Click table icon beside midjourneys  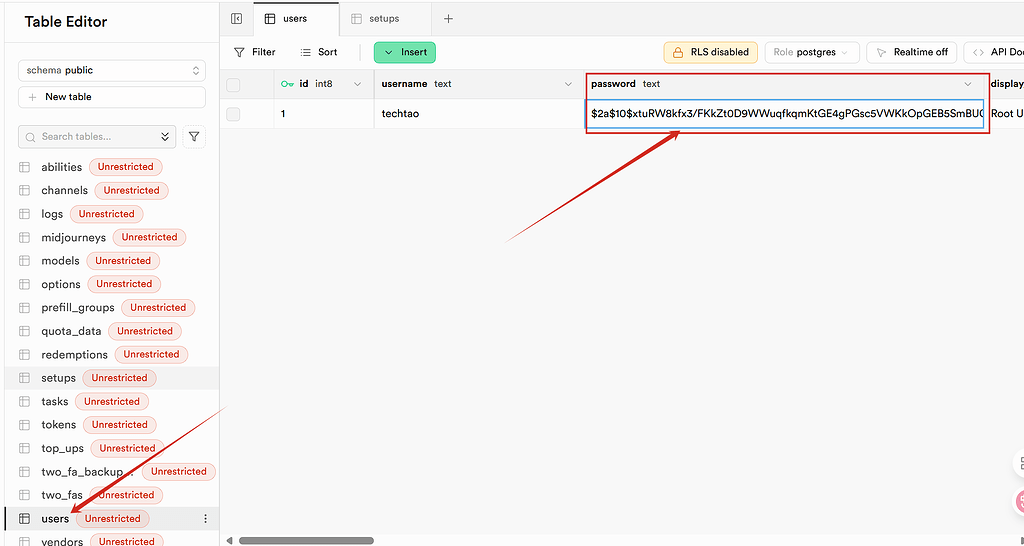[25, 237]
